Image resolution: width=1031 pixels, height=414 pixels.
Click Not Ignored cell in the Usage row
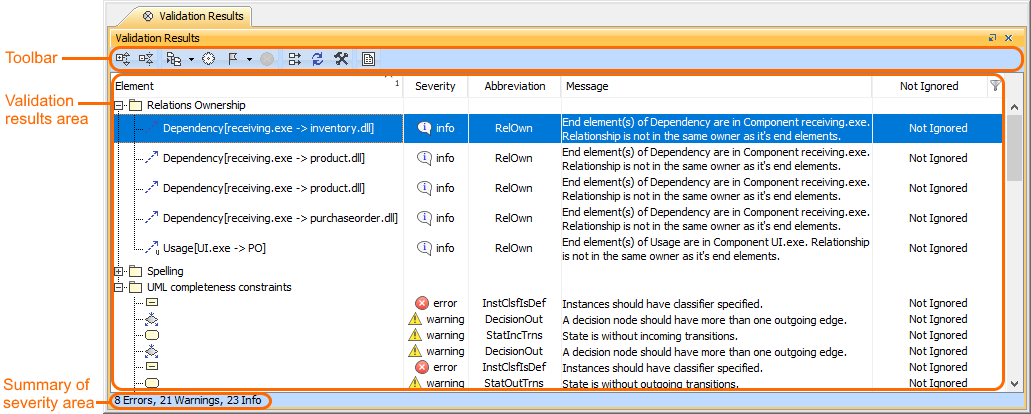point(938,248)
